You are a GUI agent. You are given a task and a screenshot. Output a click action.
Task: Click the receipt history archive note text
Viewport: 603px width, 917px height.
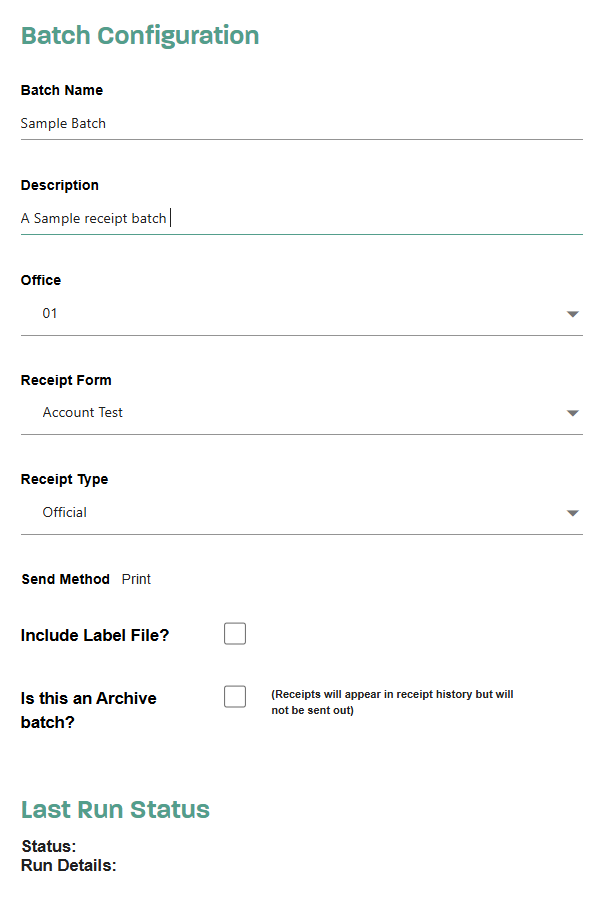pos(392,702)
